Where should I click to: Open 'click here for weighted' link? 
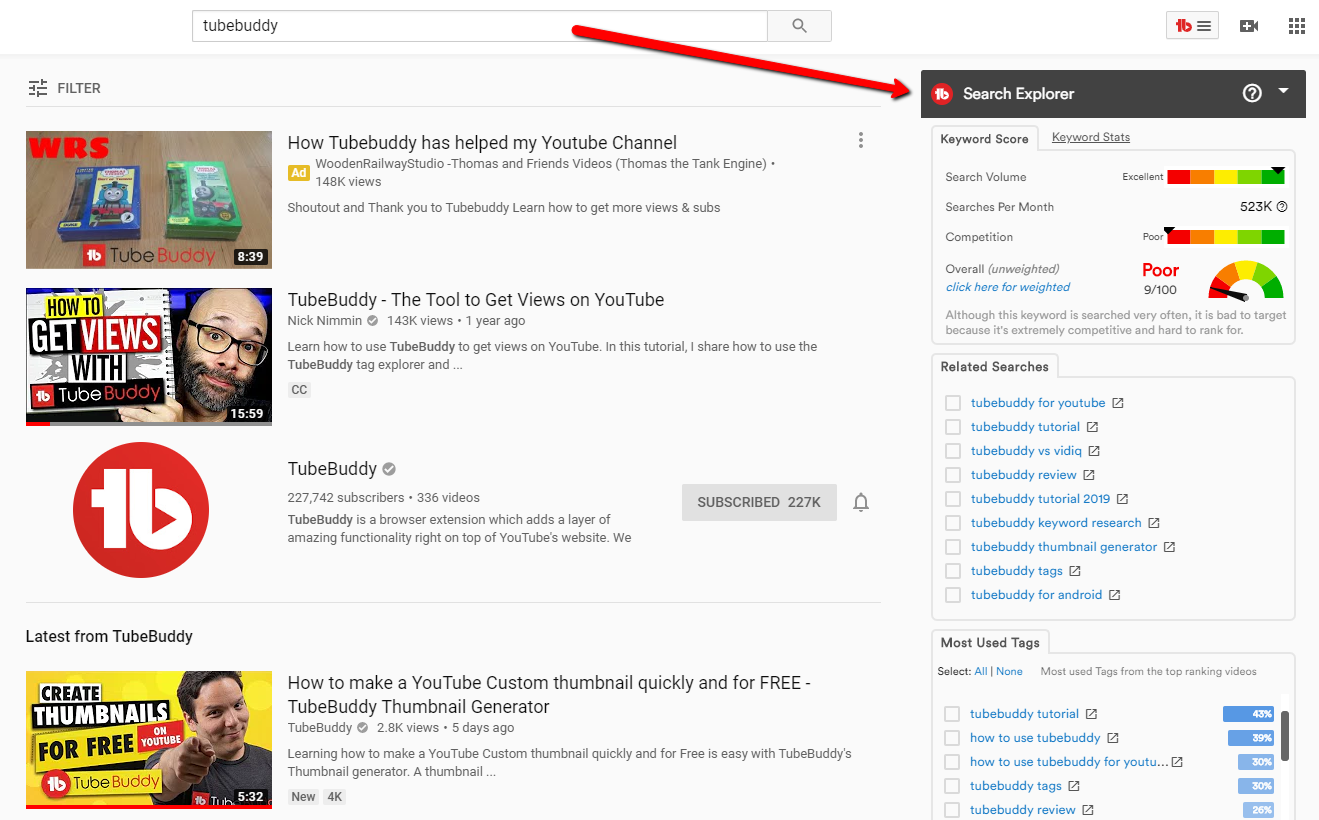click(x=1008, y=287)
